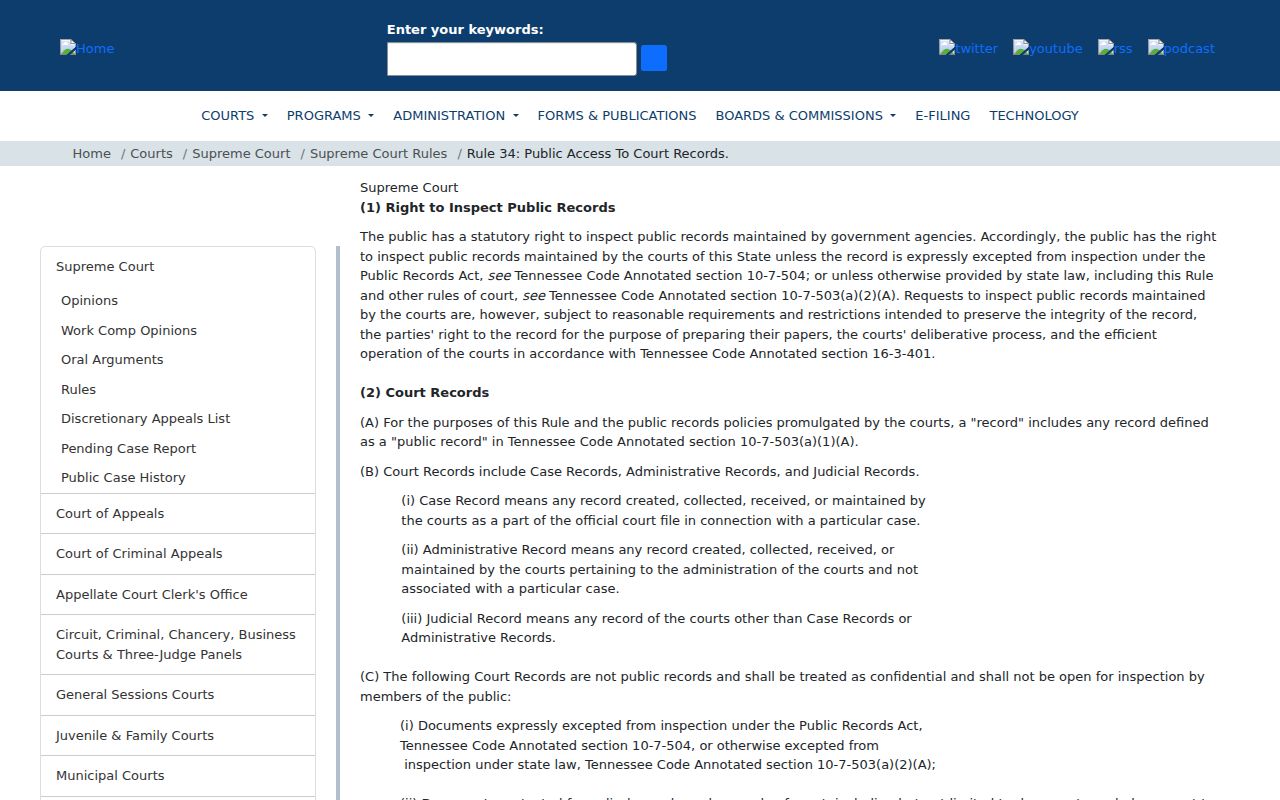Viewport: 1280px width, 800px height.
Task: Expand the Programs dropdown menu
Action: click(330, 115)
